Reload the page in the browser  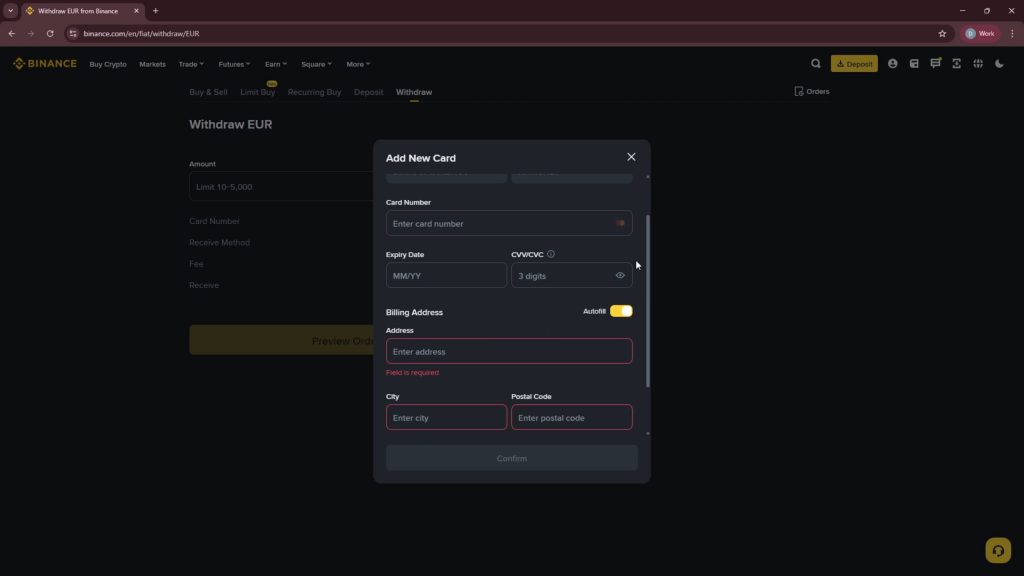click(x=50, y=33)
